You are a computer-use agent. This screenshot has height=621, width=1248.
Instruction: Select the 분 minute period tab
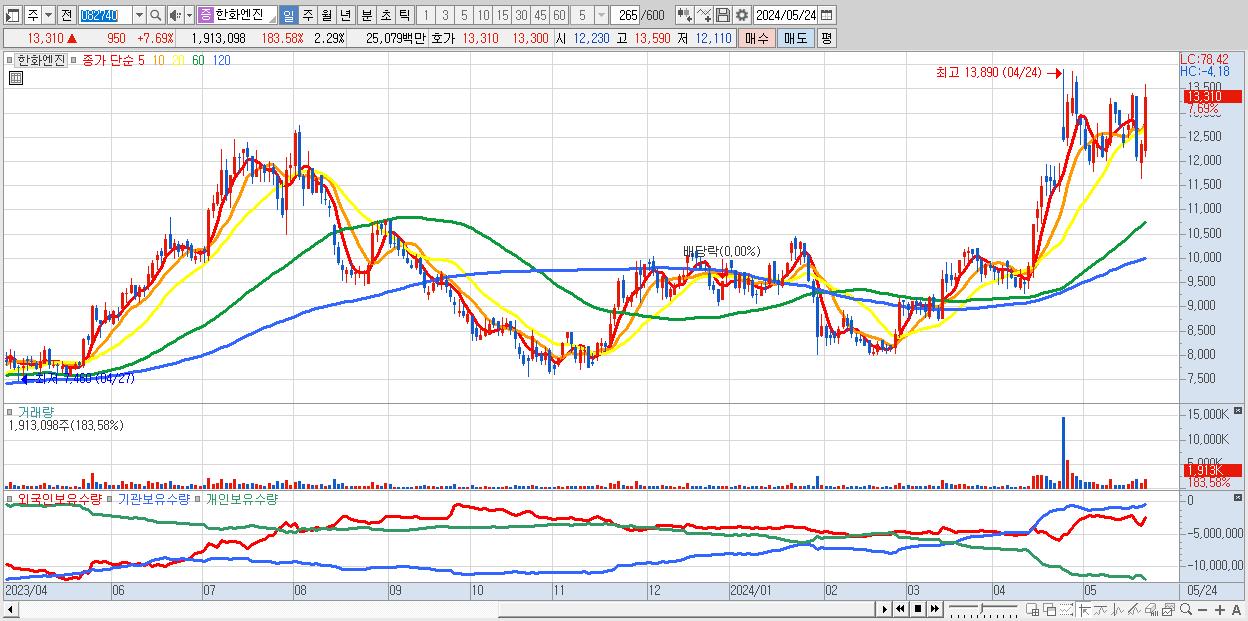pos(366,15)
